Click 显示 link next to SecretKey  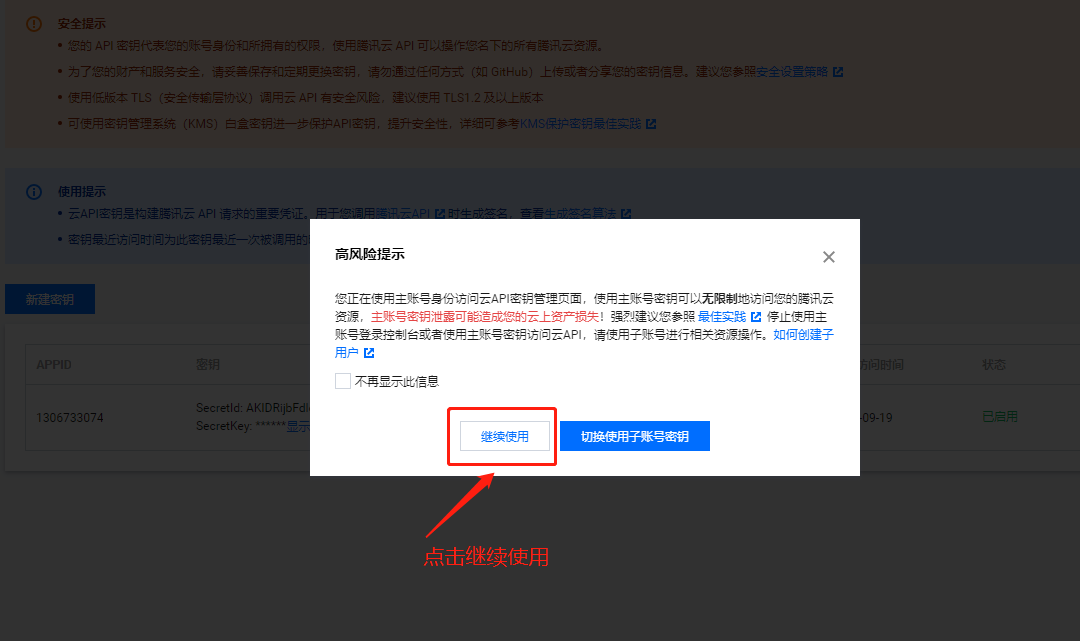pyautogui.click(x=298, y=426)
